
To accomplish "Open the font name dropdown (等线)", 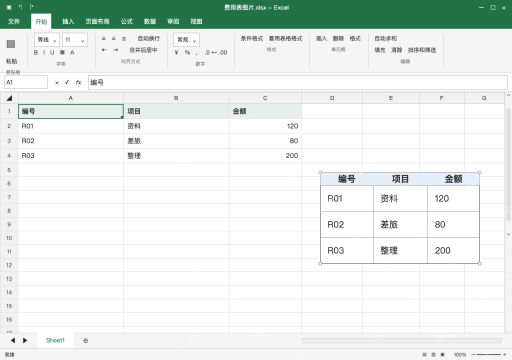I will pyautogui.click(x=47, y=40).
